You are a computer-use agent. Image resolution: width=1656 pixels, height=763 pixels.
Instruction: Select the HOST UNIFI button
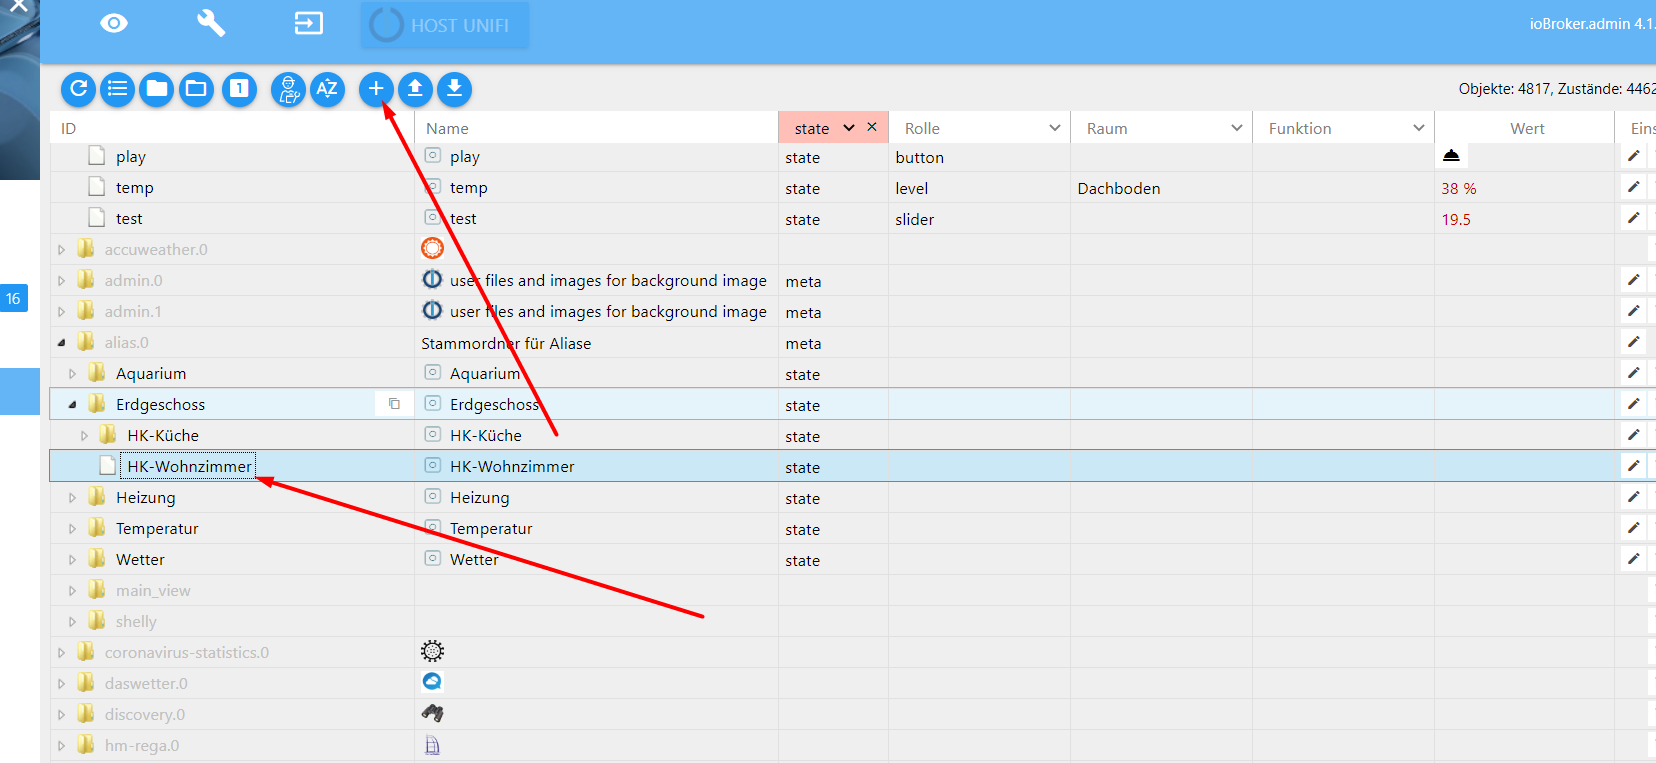click(x=445, y=25)
